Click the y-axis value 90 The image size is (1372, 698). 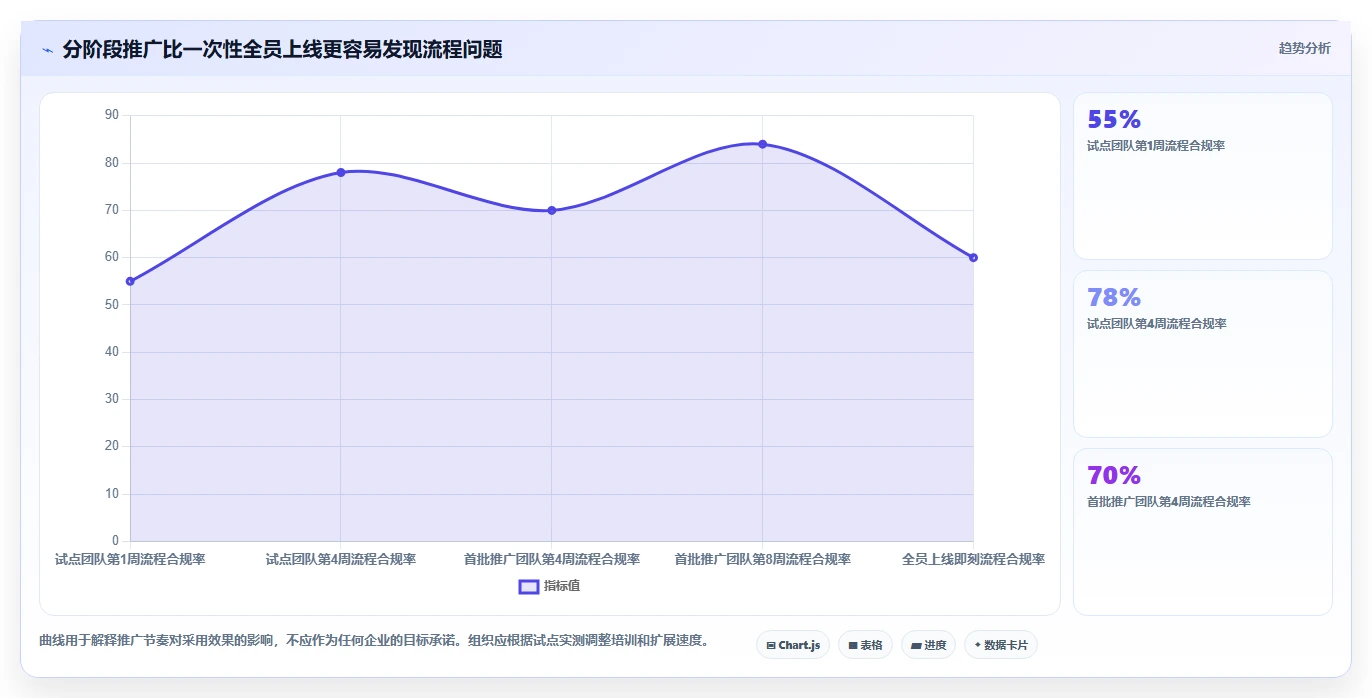point(111,115)
